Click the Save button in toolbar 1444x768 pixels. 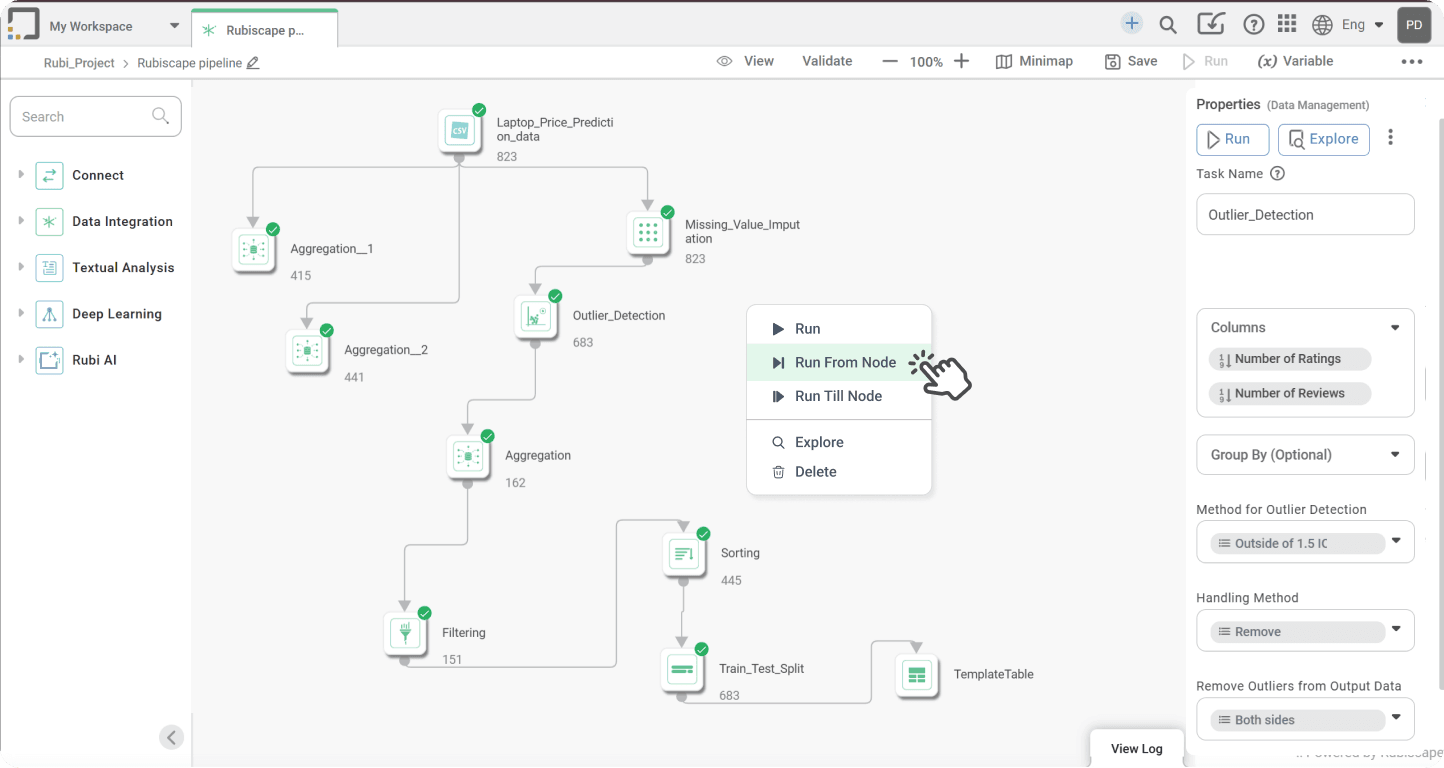1131,61
